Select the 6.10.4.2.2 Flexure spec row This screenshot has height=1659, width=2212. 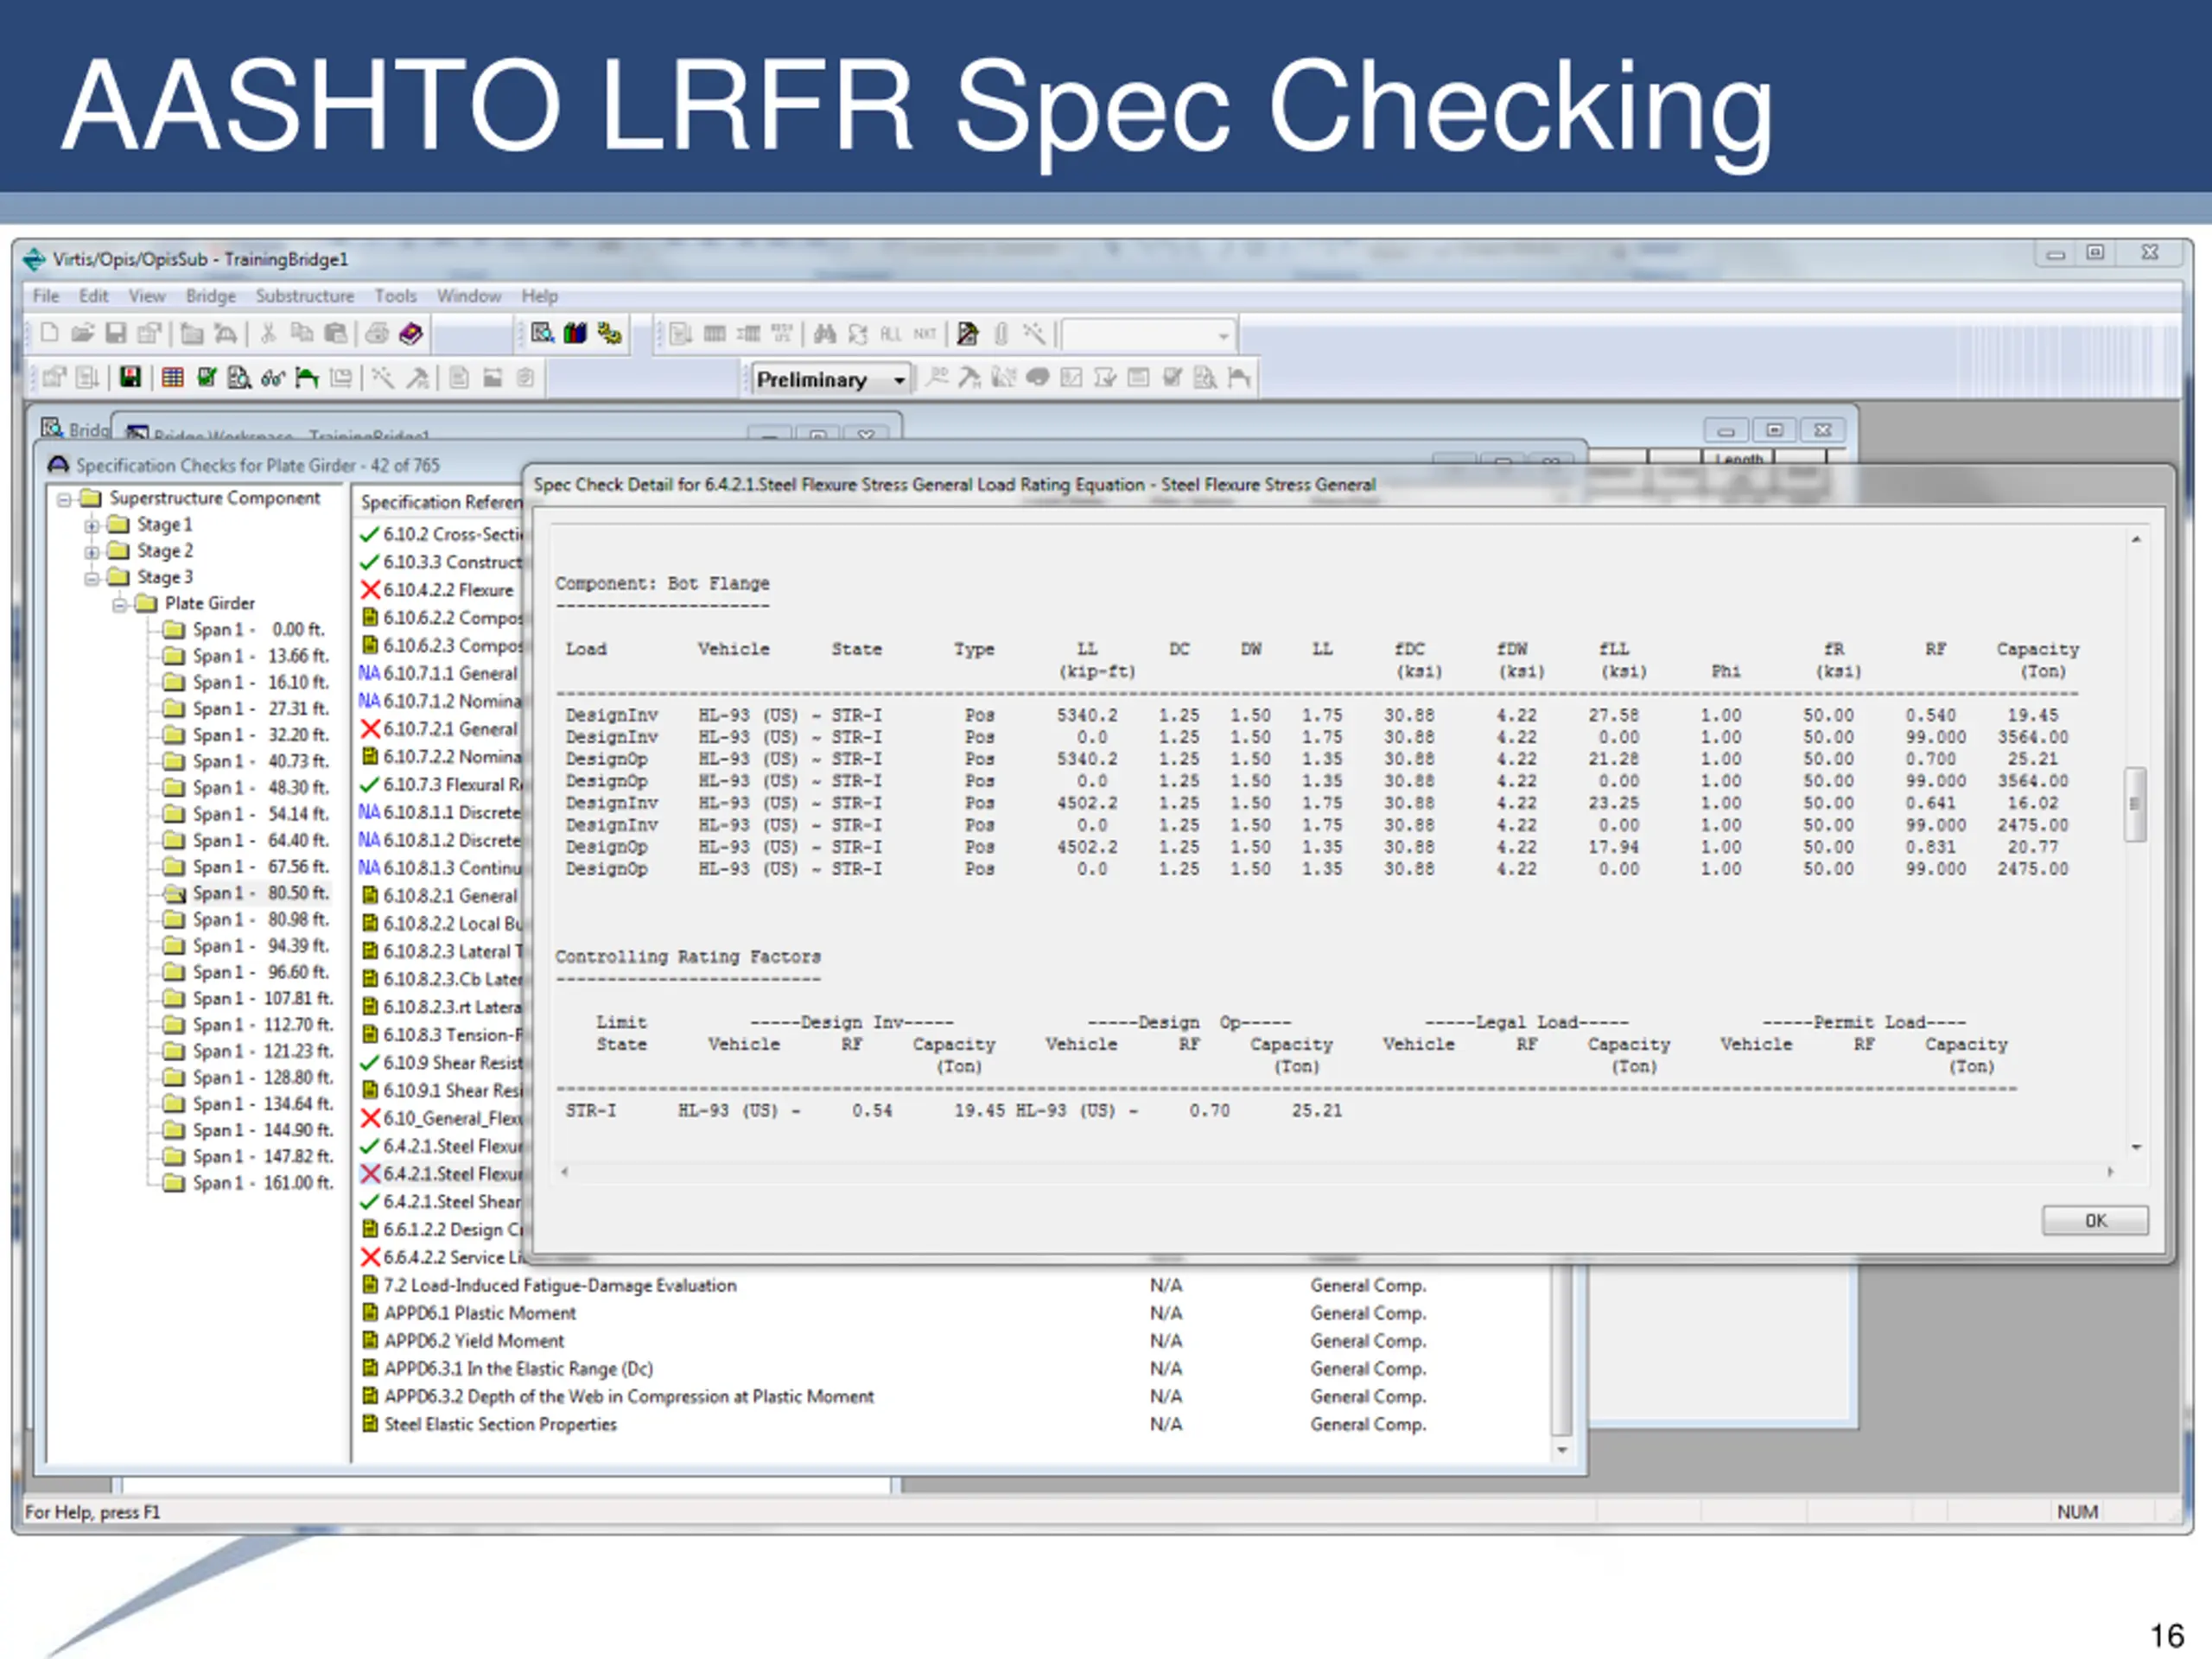(x=437, y=590)
